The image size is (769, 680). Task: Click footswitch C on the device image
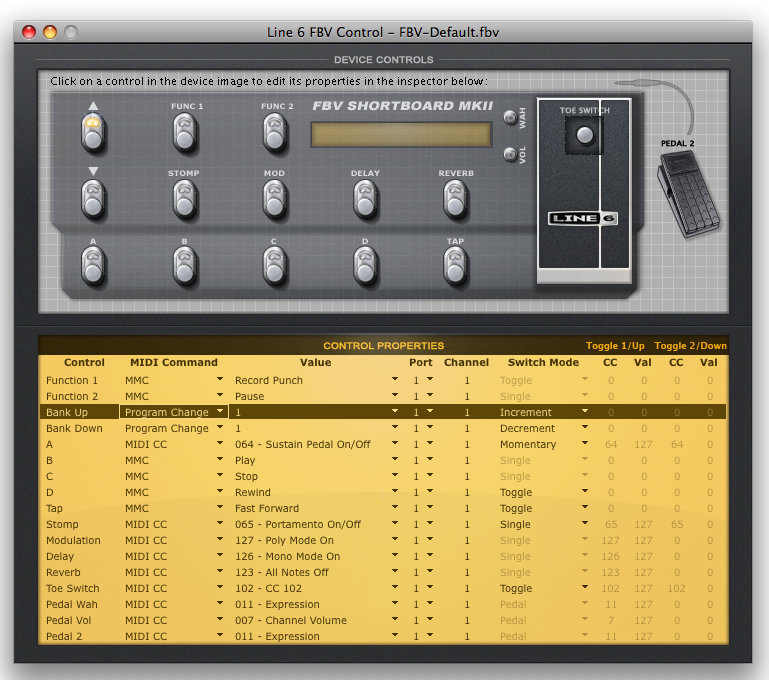tap(275, 266)
